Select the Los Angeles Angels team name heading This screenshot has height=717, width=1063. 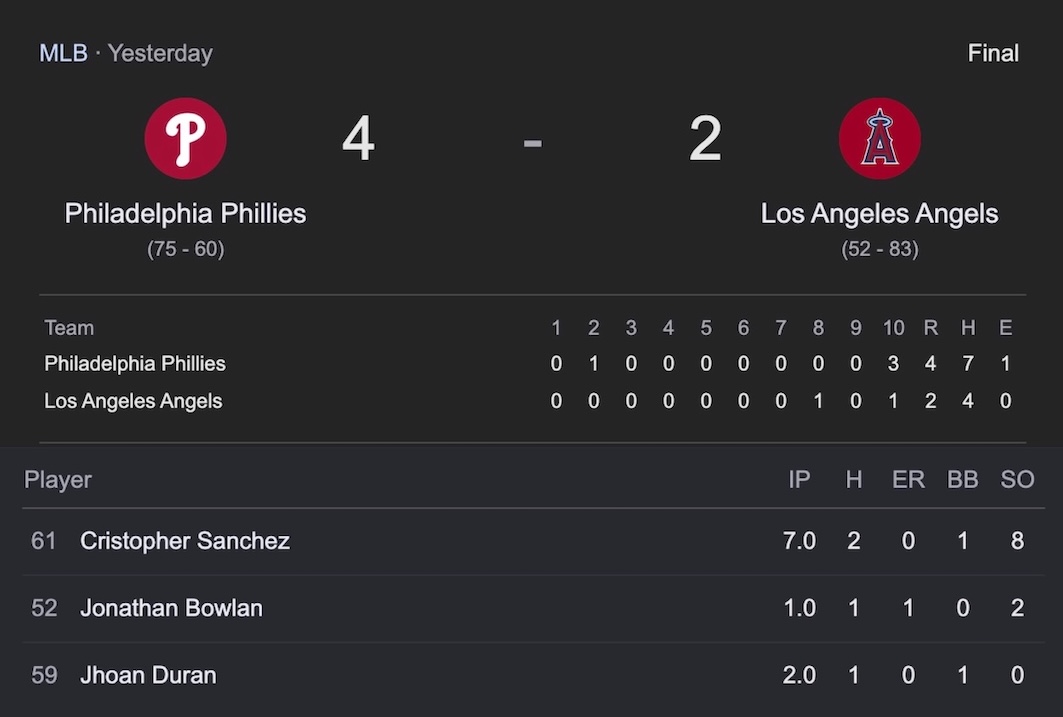(879, 213)
